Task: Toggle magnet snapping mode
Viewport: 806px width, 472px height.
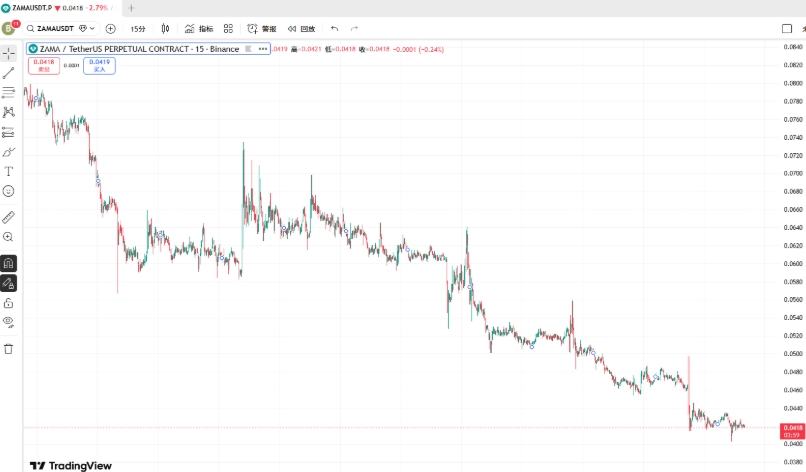Action: click(x=8, y=263)
